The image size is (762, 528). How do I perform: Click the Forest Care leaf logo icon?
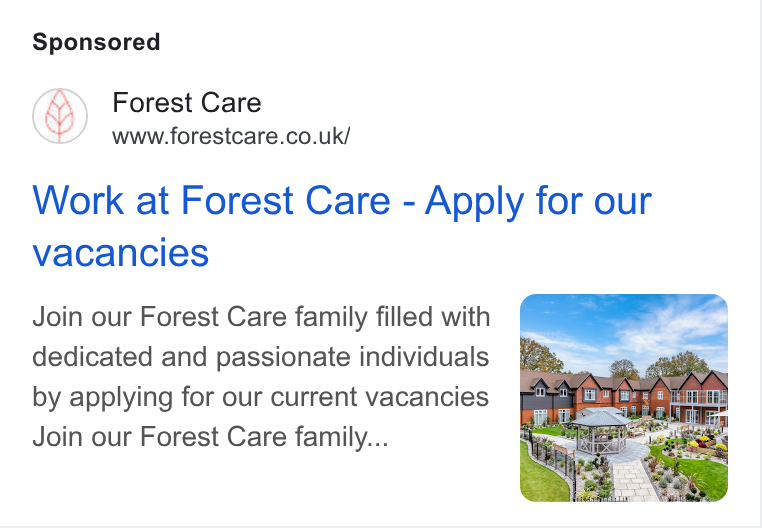point(60,116)
